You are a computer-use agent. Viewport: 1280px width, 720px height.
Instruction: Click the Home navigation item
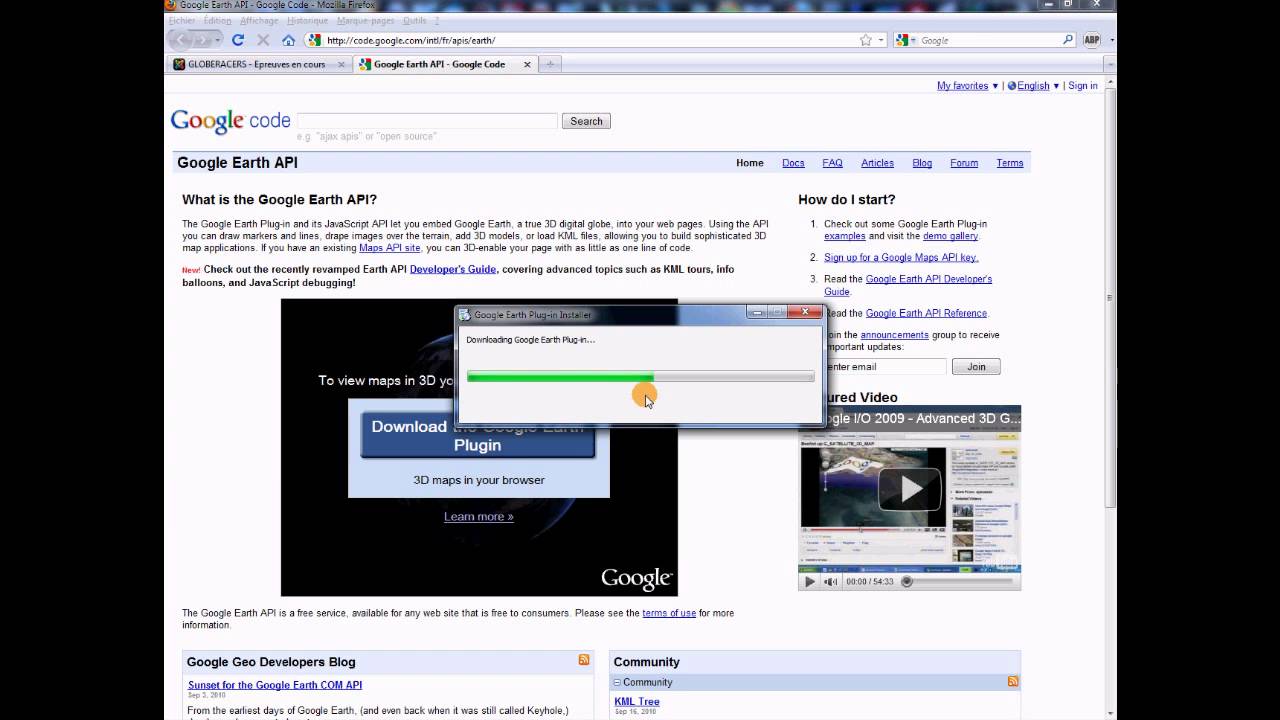[750, 163]
